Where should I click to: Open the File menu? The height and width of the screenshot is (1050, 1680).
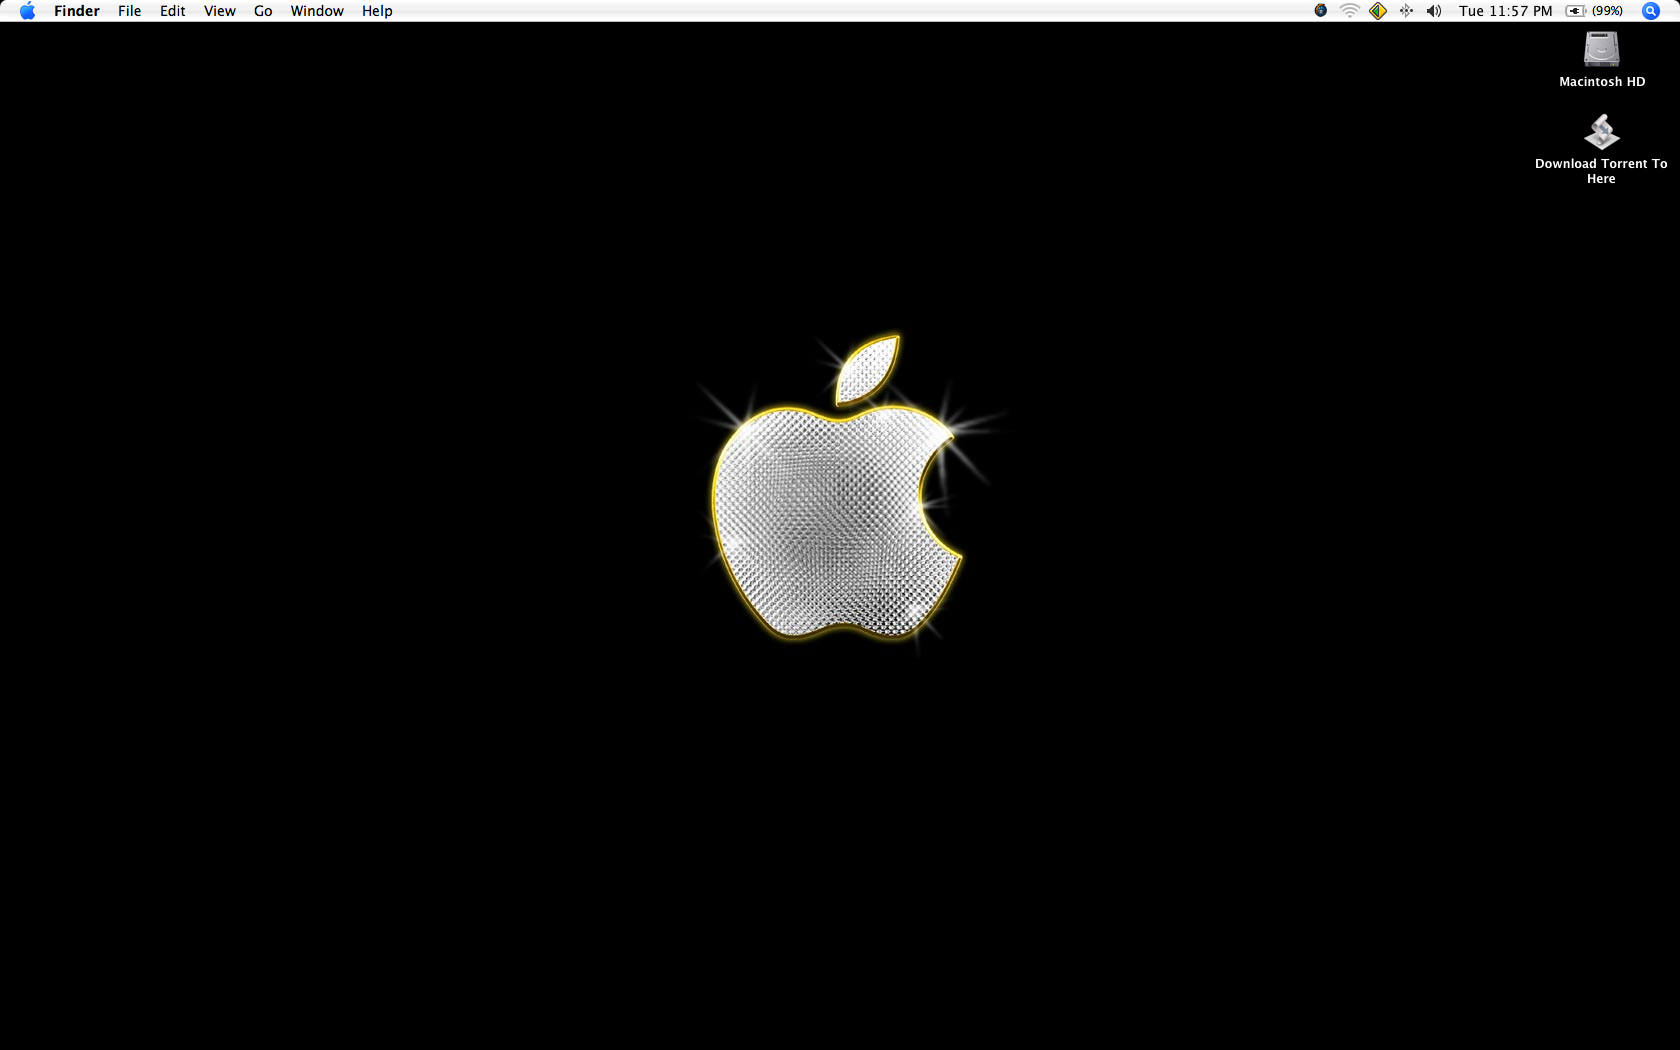click(x=129, y=10)
